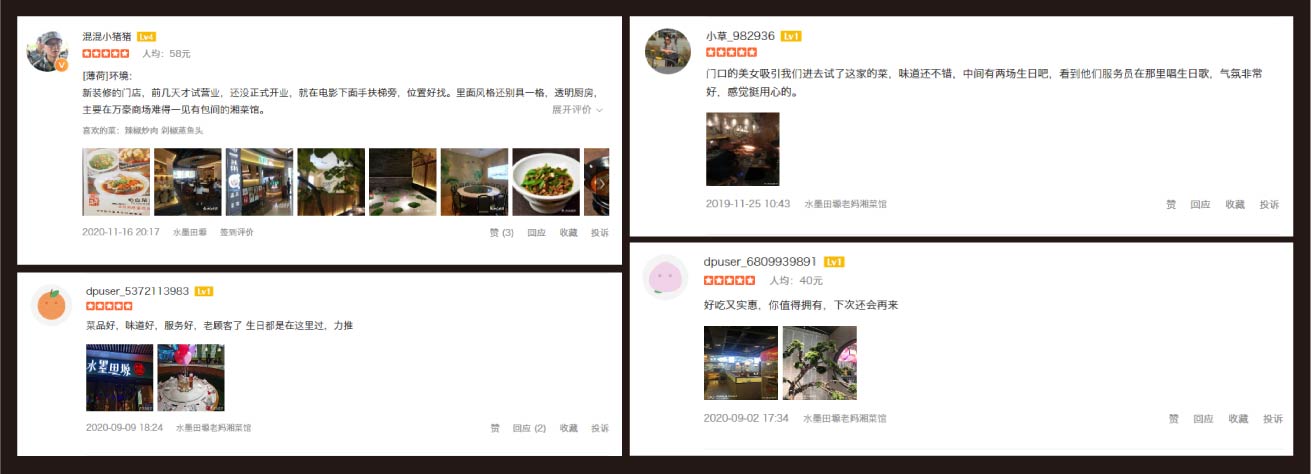Image resolution: width=1311 pixels, height=474 pixels.
Task: Click 投诉 on dpuser_6809939891's review
Action: tap(1272, 419)
